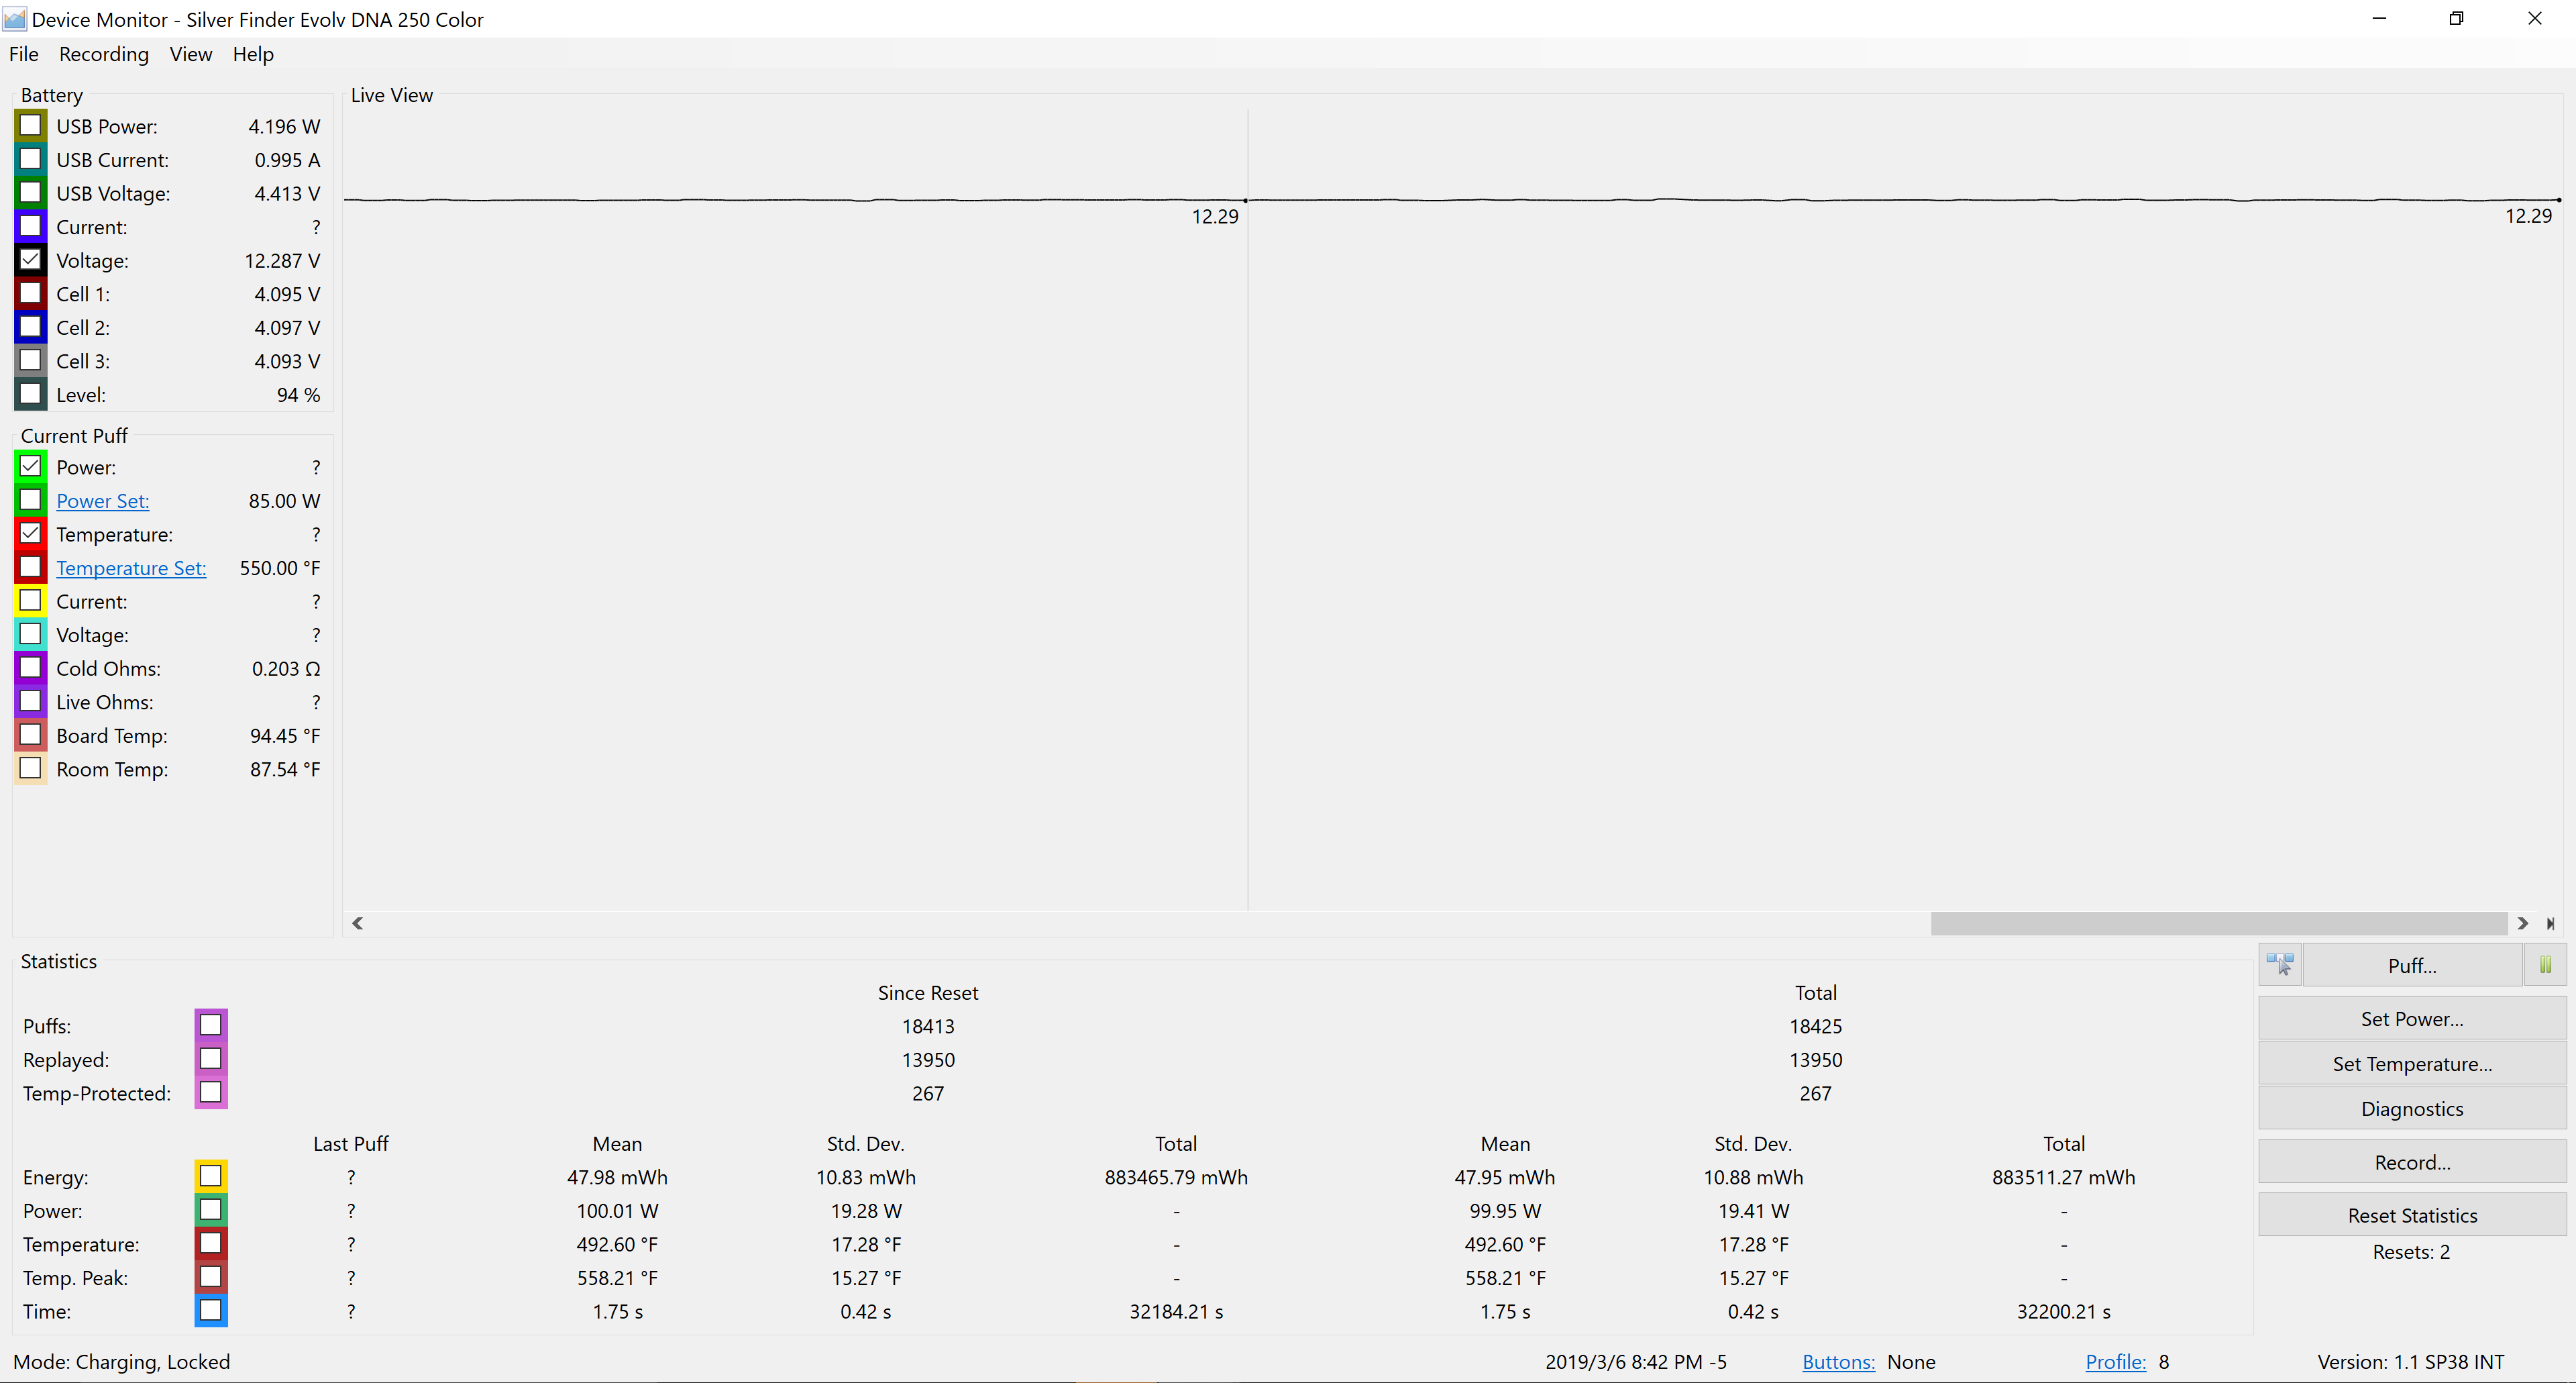Click the left scroll arrow under Live View
2576x1383 pixels.
(x=357, y=923)
